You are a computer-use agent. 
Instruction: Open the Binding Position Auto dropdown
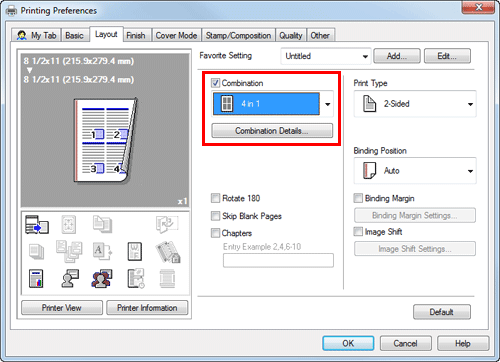coord(415,171)
